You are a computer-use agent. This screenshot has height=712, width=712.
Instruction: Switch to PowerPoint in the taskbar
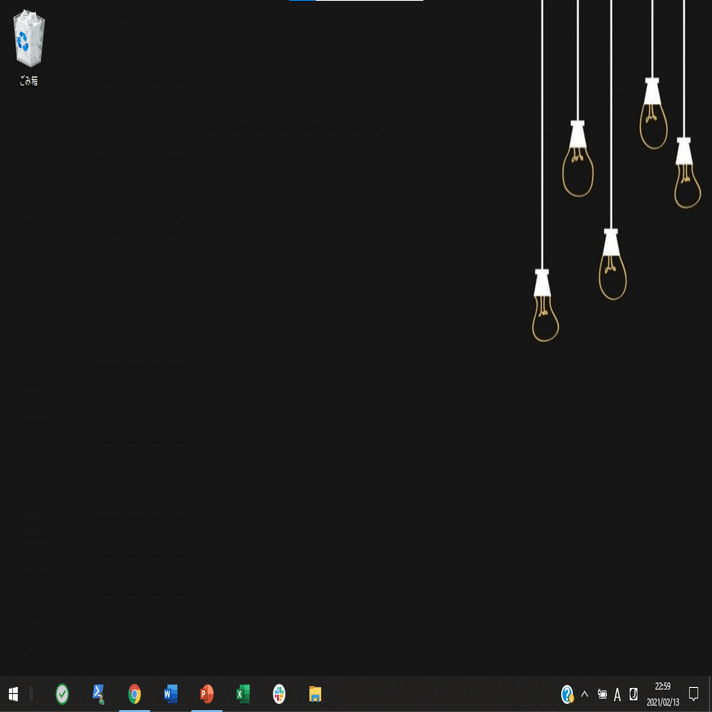pos(207,694)
